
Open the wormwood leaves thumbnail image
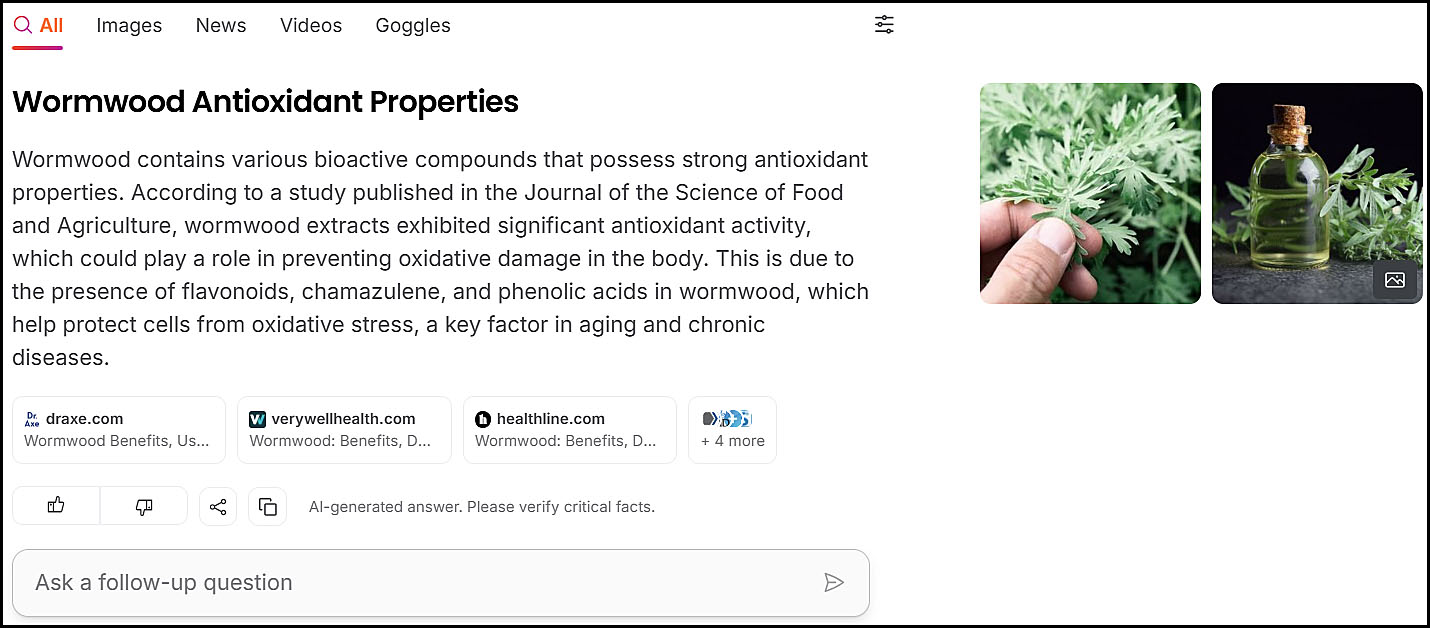(x=1090, y=193)
